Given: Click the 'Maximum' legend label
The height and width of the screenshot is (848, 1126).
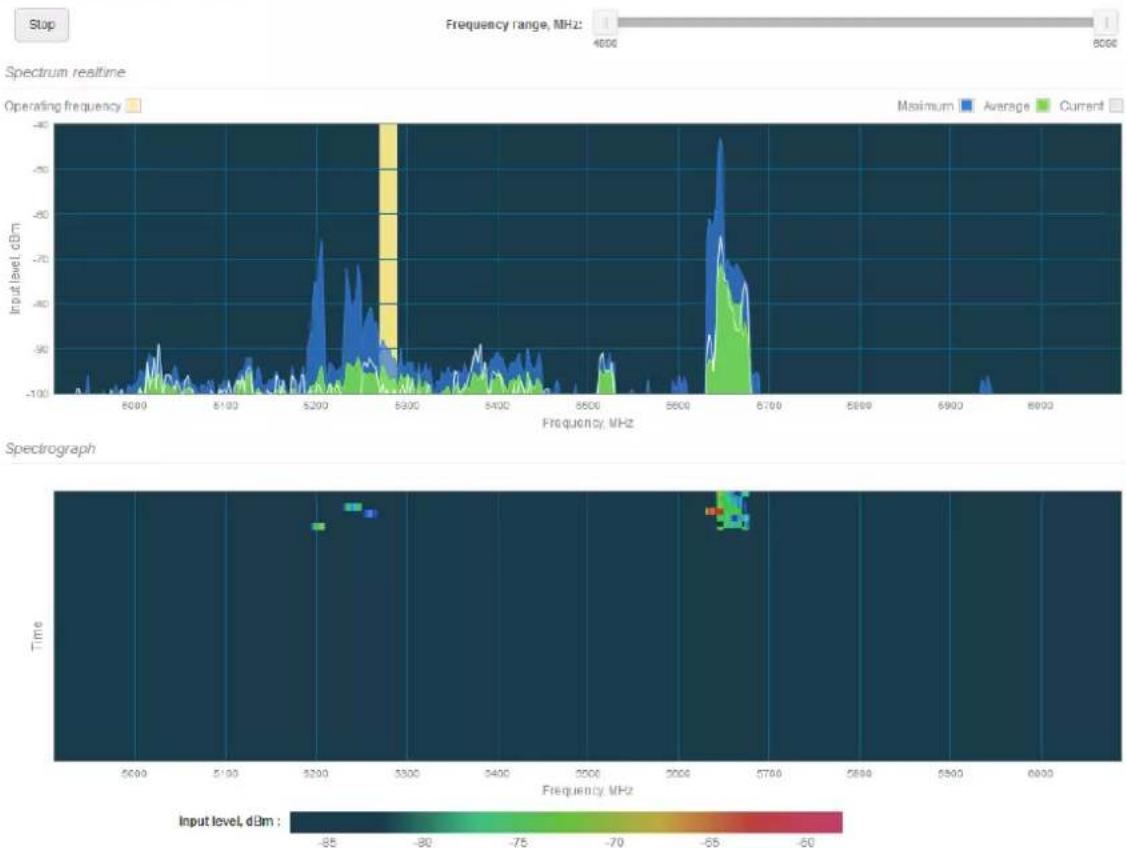Looking at the screenshot, I should point(925,106).
